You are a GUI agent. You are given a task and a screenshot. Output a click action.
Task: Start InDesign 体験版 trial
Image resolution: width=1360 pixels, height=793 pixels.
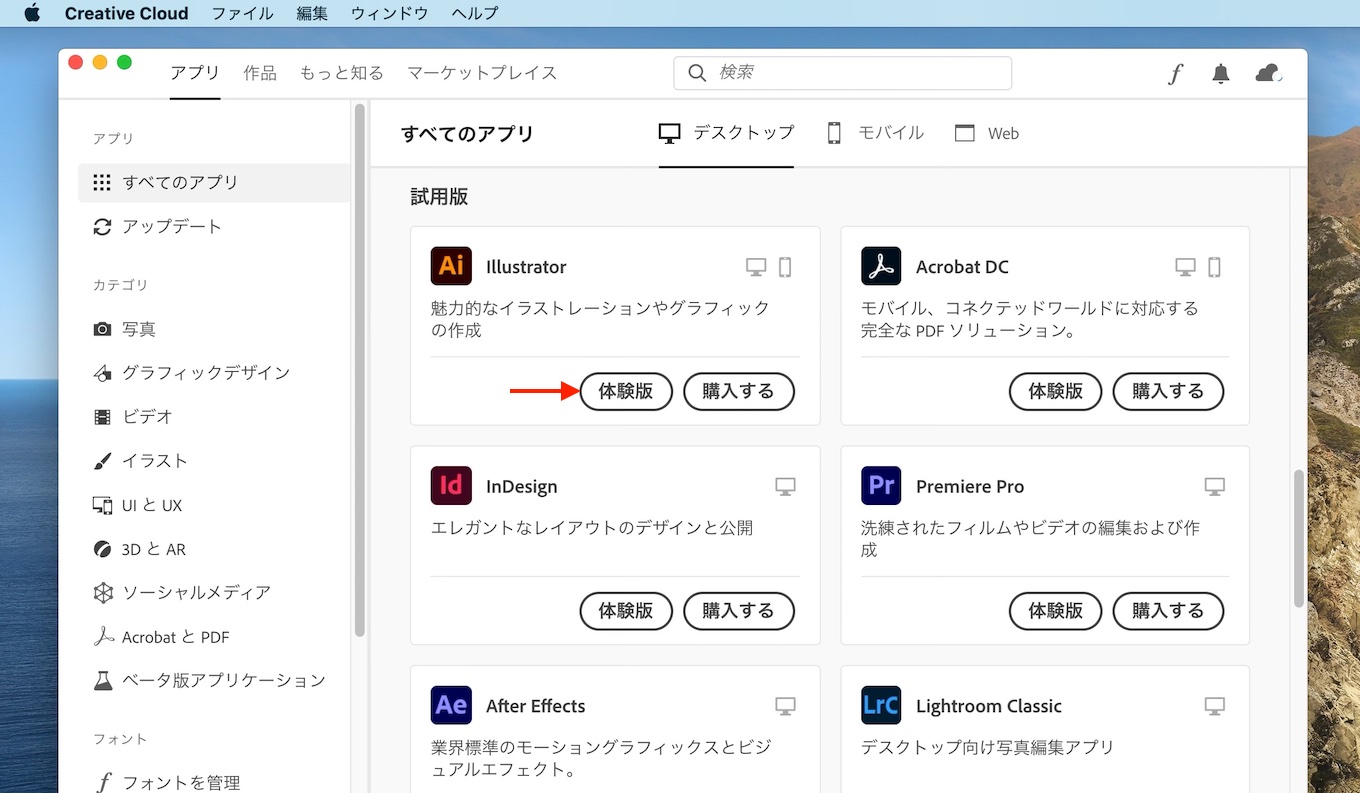[x=626, y=611]
